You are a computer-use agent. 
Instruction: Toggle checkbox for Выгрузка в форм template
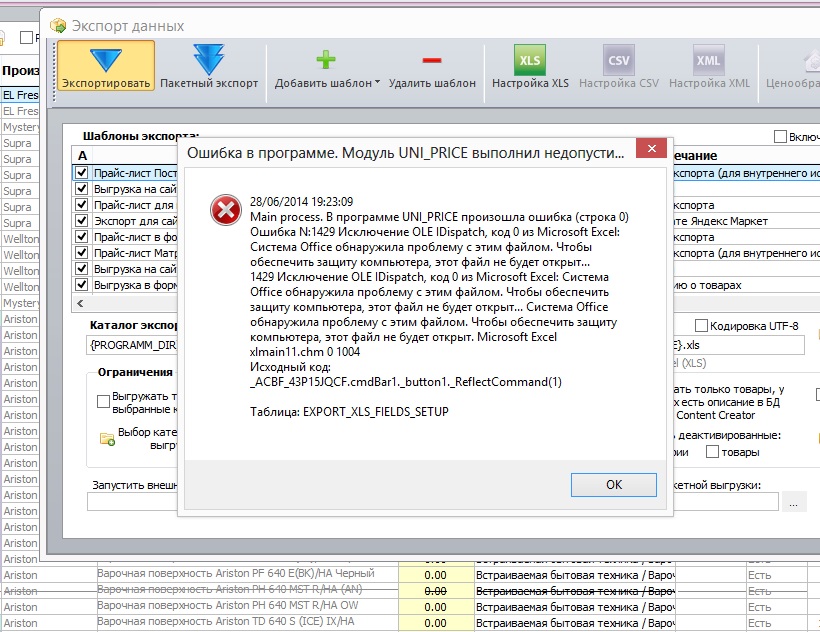pos(82,284)
